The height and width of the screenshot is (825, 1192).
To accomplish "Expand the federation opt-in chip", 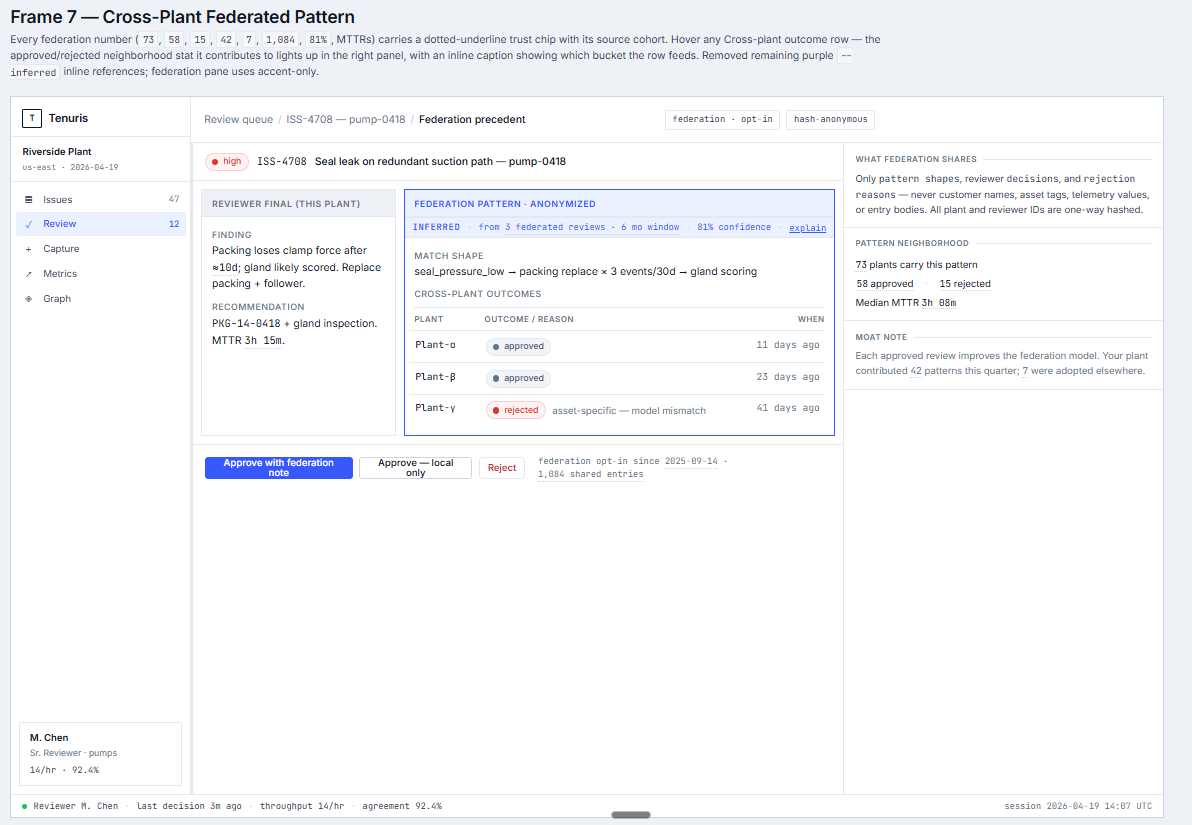I will point(722,119).
